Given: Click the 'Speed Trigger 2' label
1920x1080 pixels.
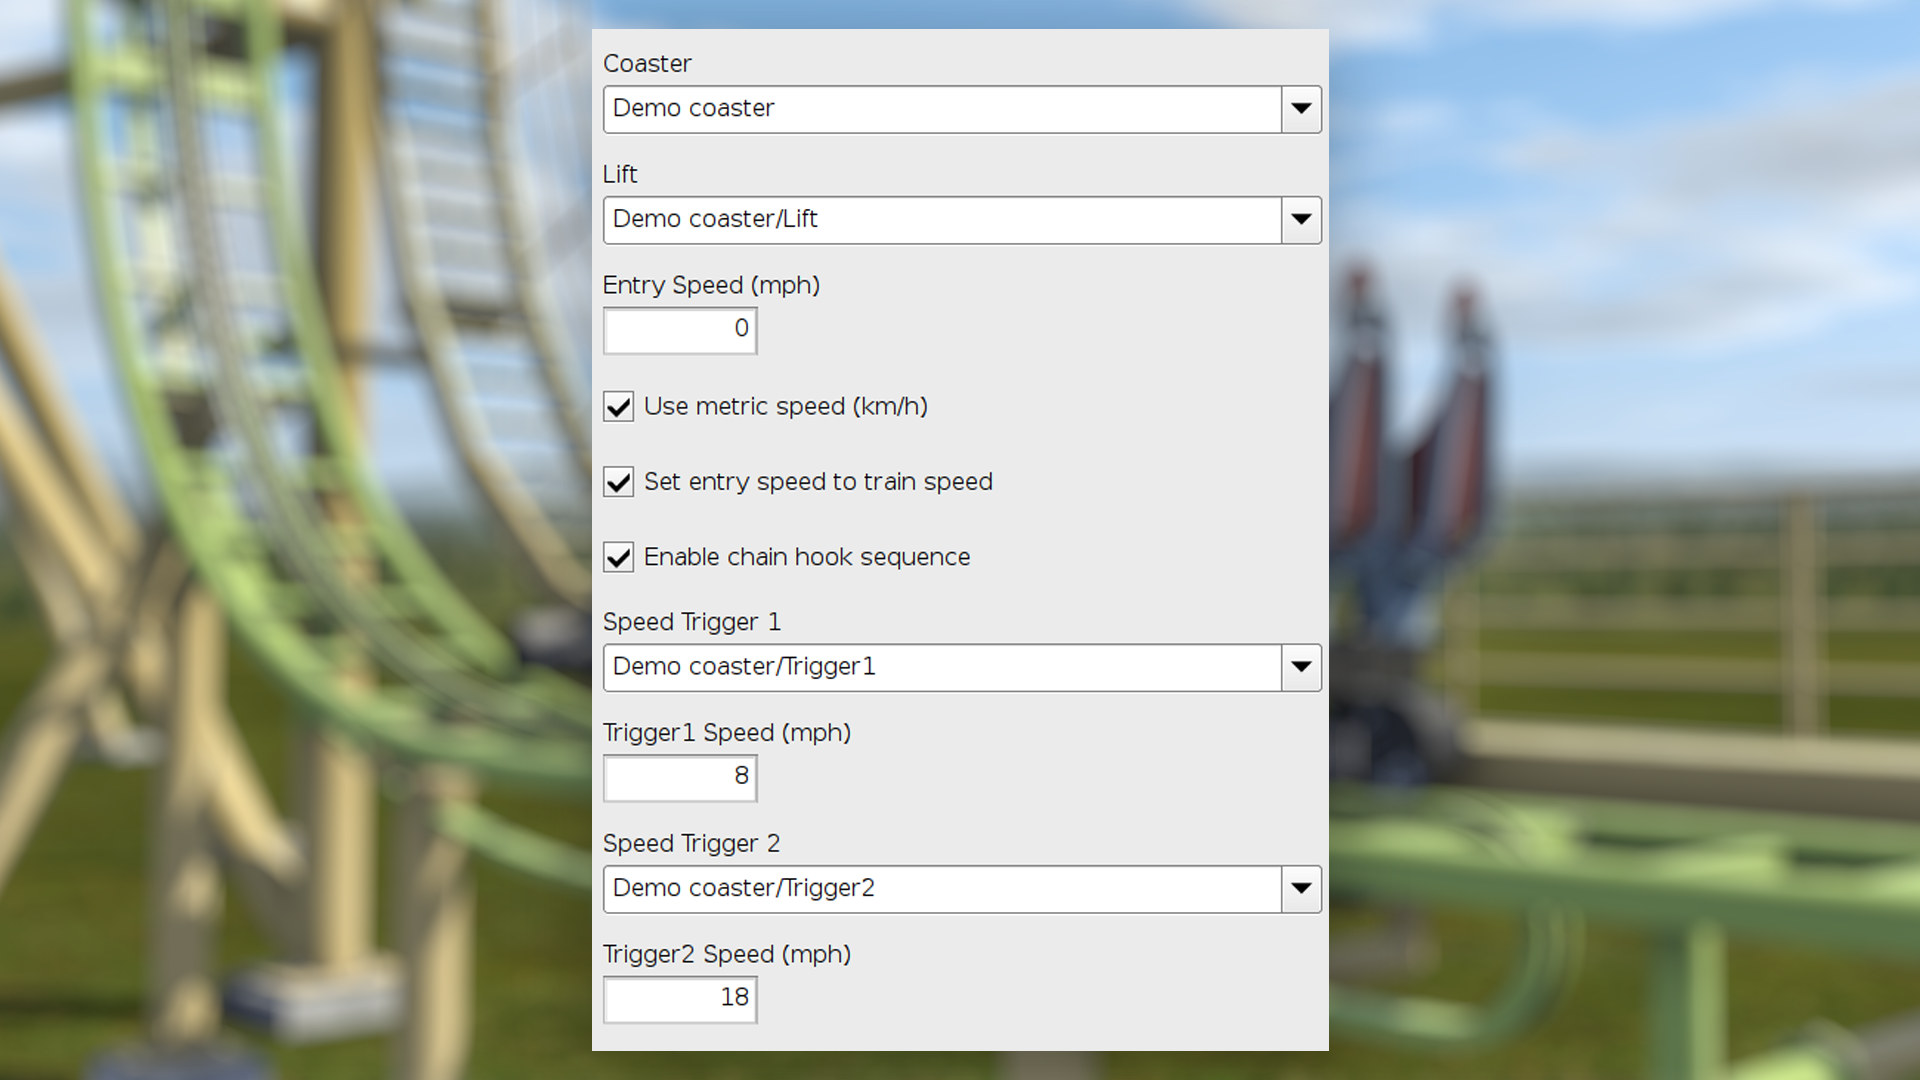Looking at the screenshot, I should pyautogui.click(x=692, y=844).
